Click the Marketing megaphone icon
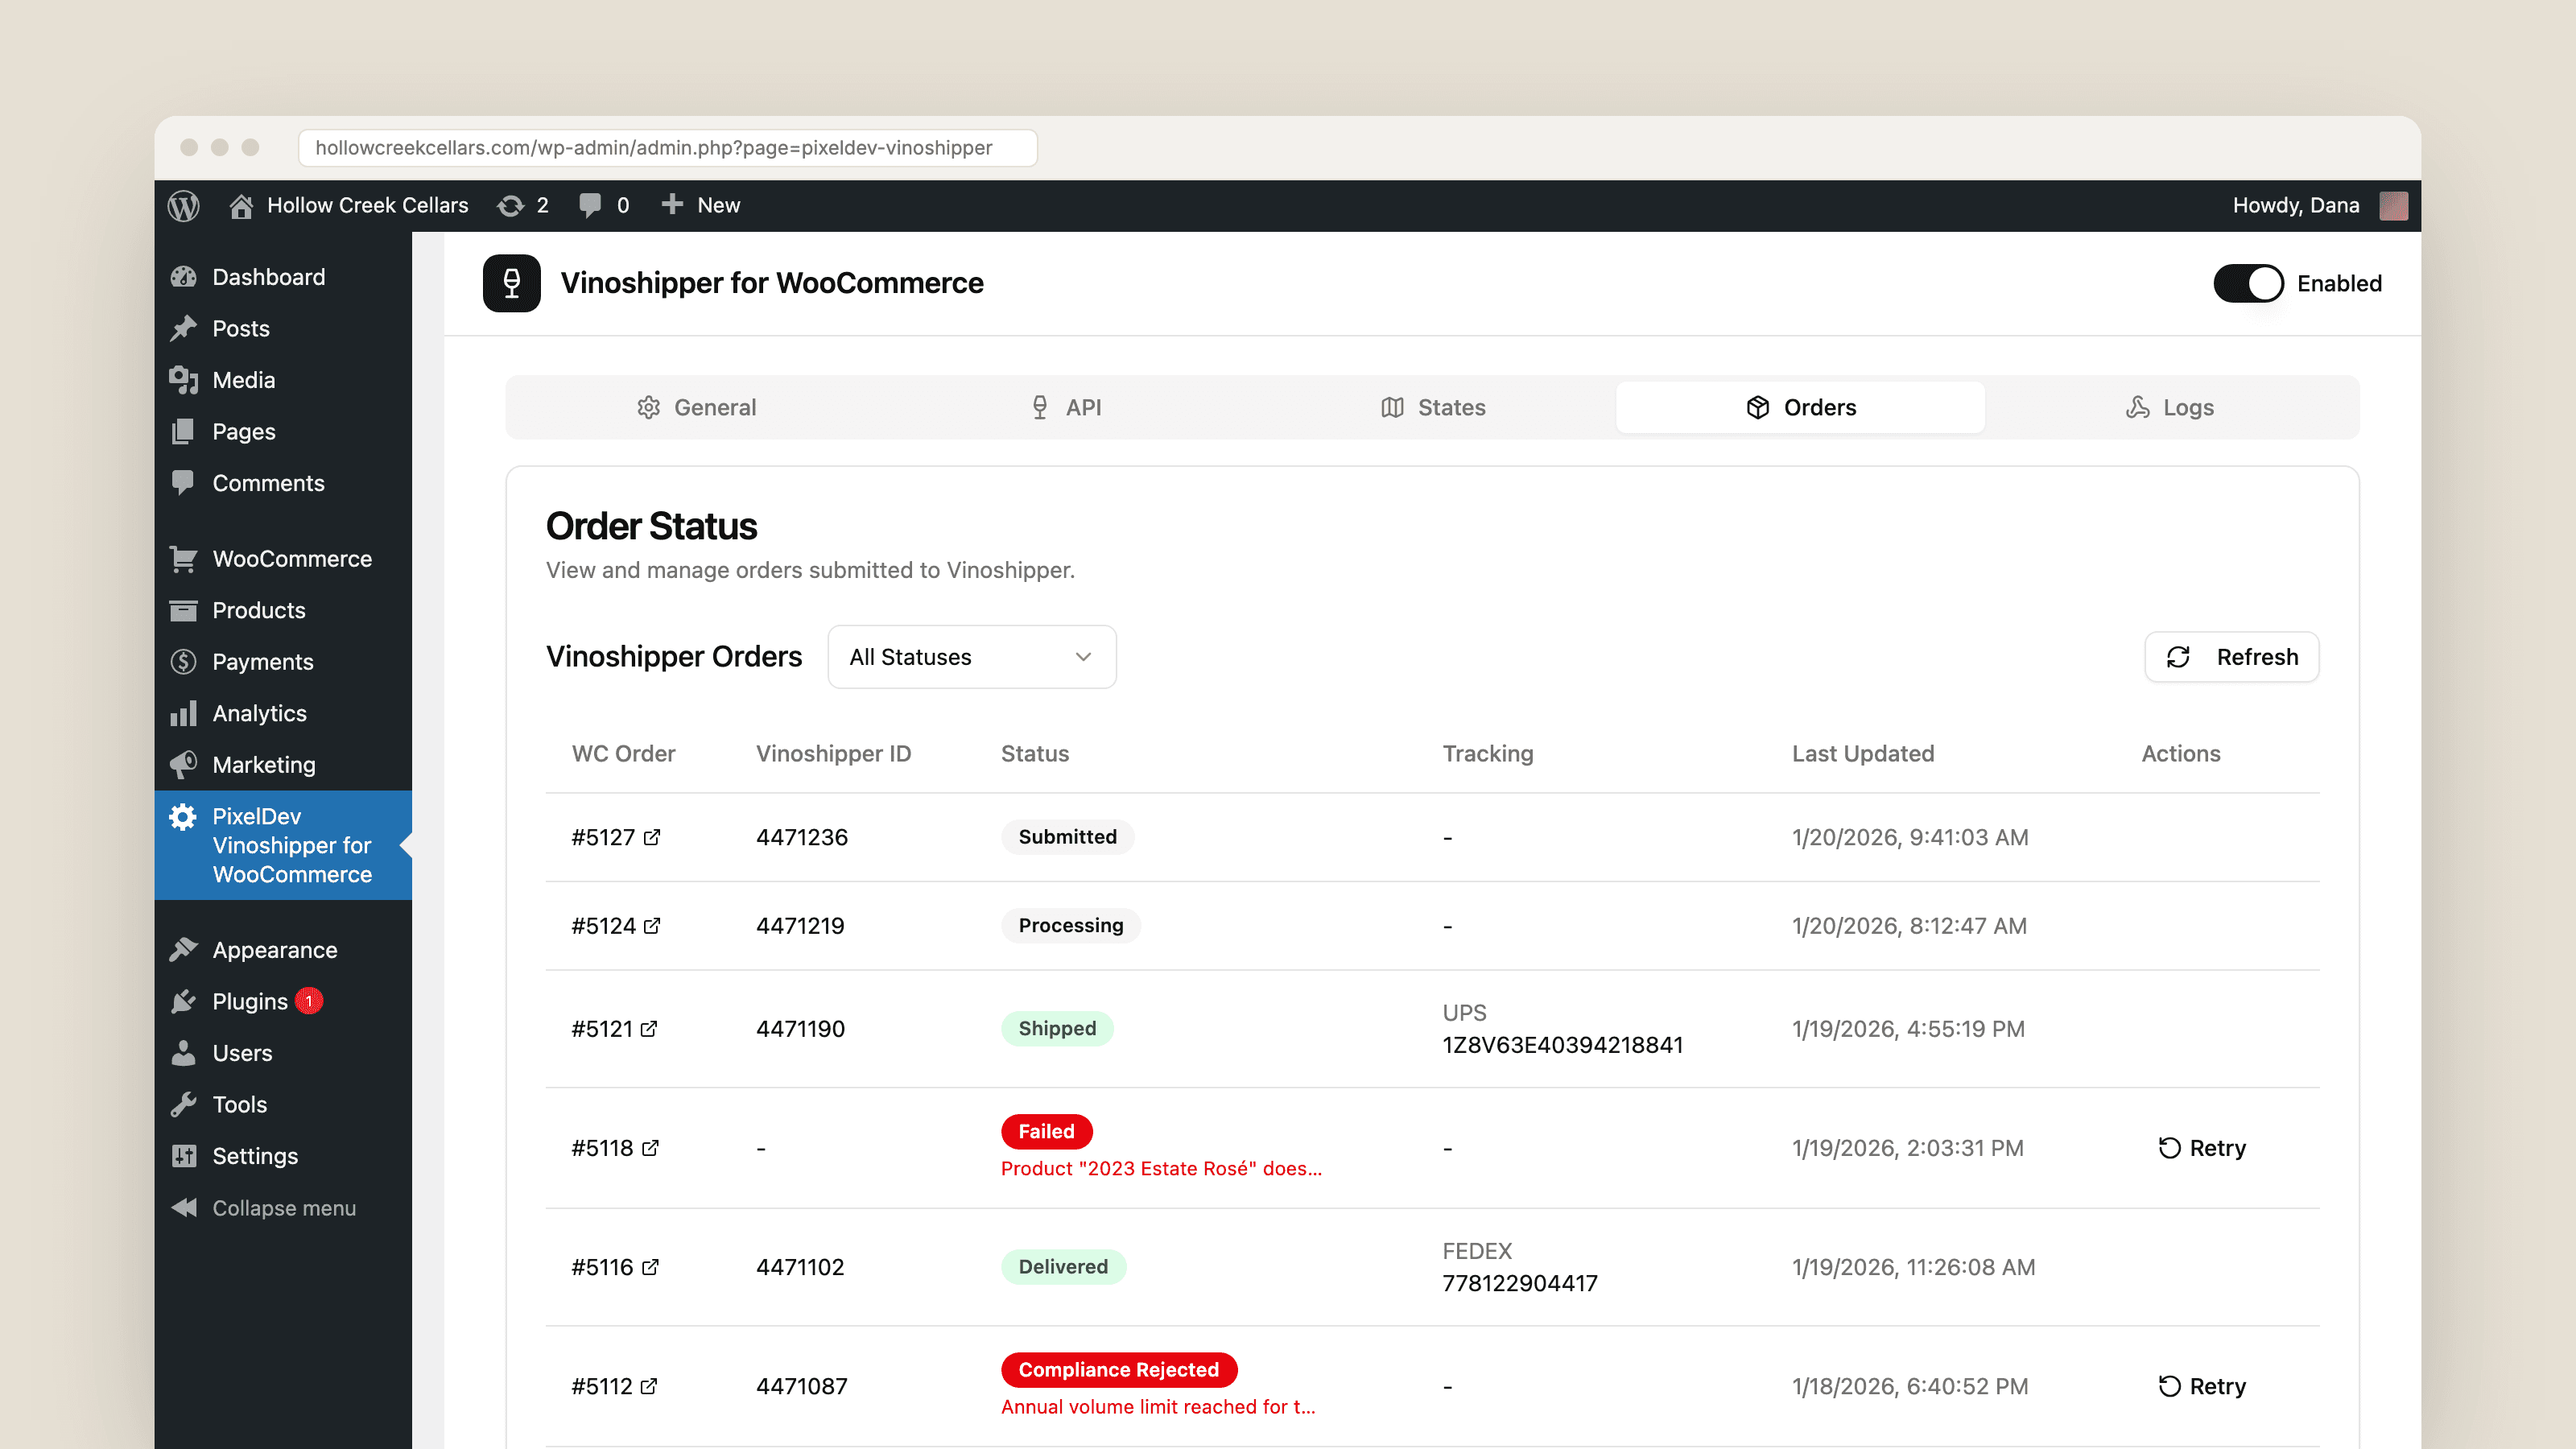This screenshot has height=1449, width=2576. 184,765
